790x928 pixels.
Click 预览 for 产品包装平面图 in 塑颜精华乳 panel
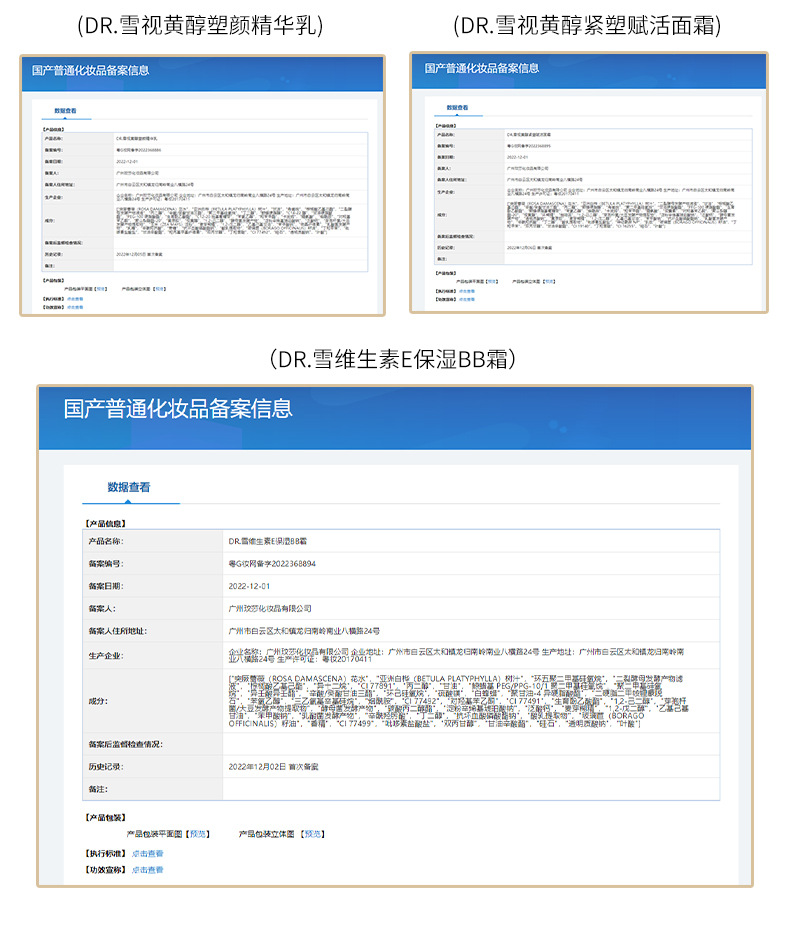101,289
